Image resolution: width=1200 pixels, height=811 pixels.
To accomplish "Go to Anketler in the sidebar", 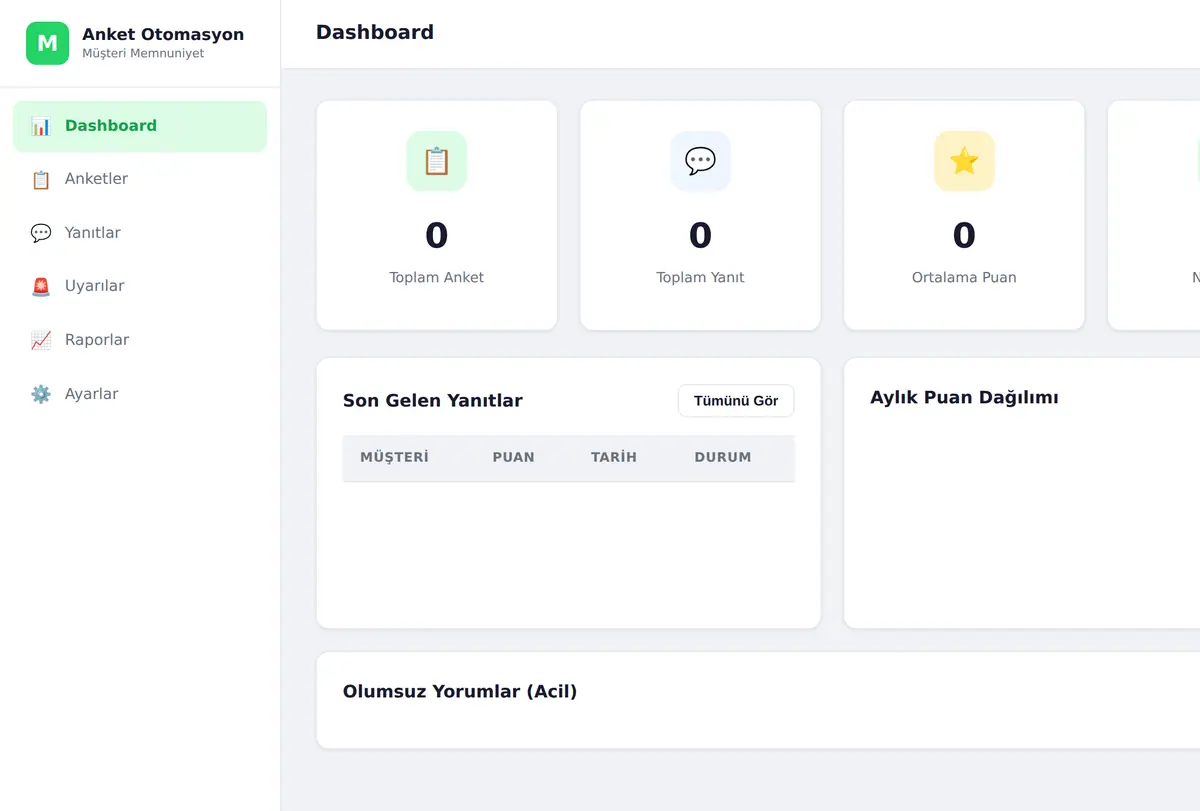I will click(140, 179).
